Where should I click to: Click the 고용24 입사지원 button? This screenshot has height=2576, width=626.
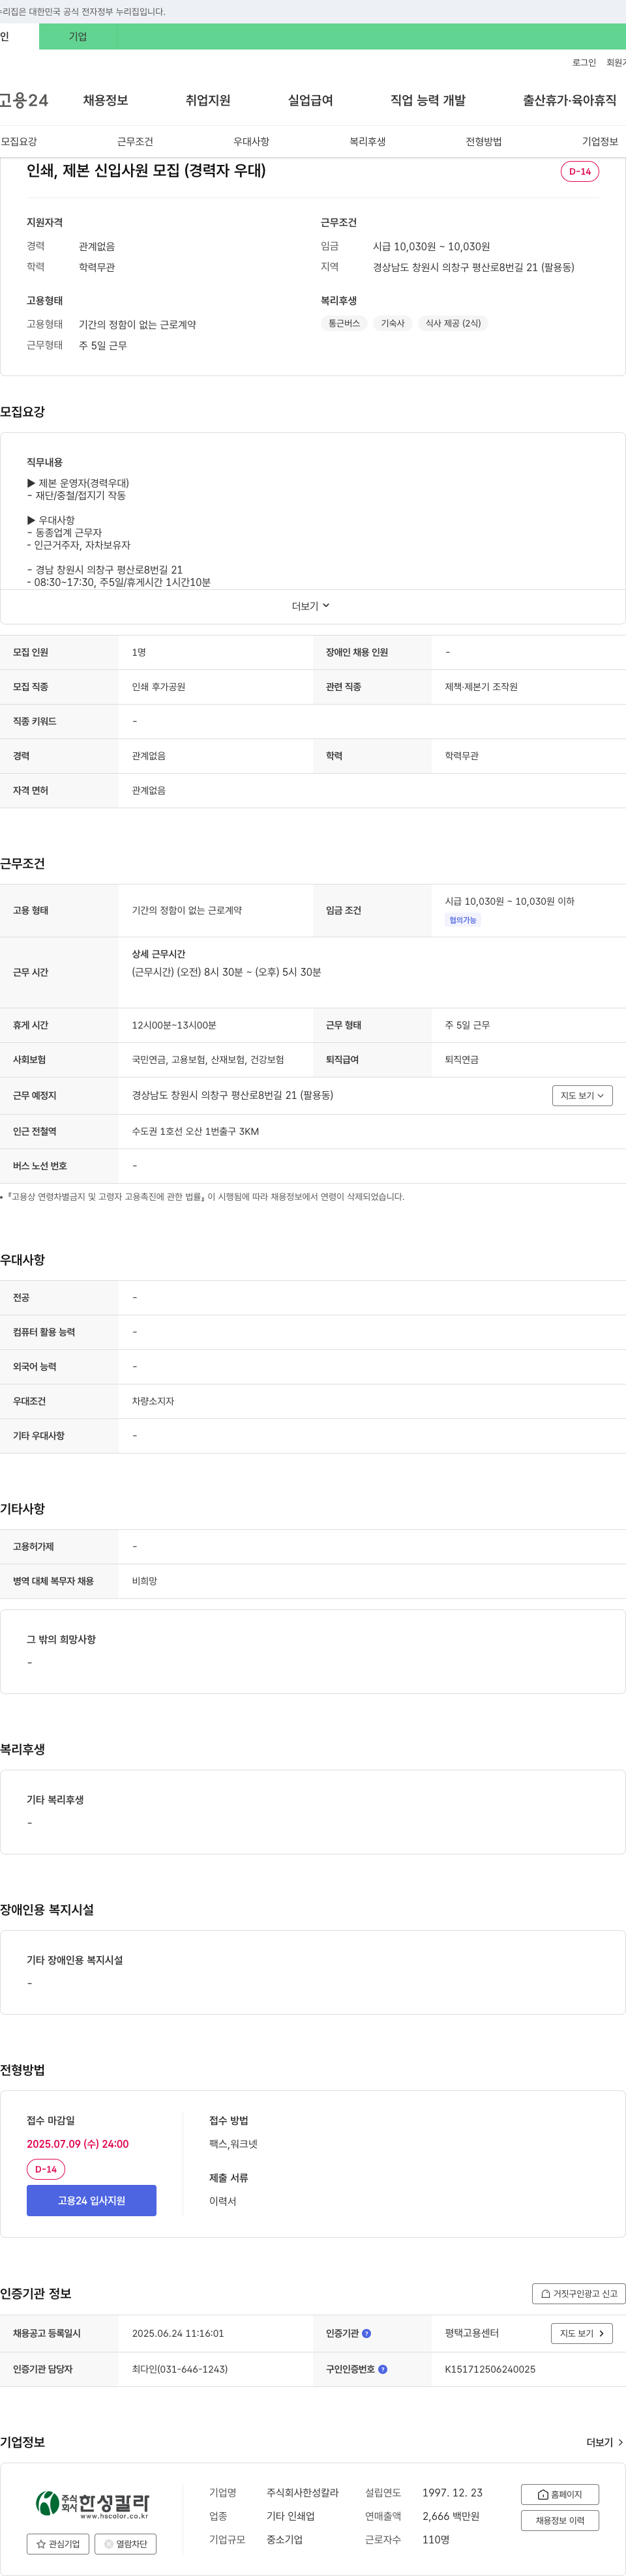click(x=91, y=2200)
